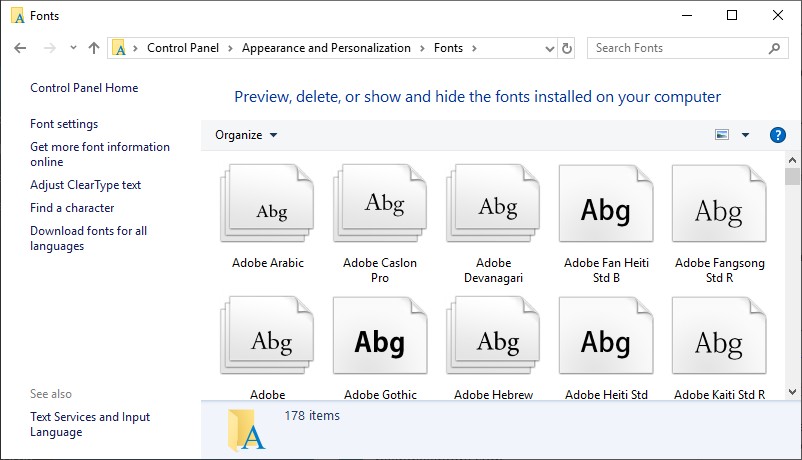Go back using the Back arrow
Viewport: 802px width, 460px height.
pos(20,48)
